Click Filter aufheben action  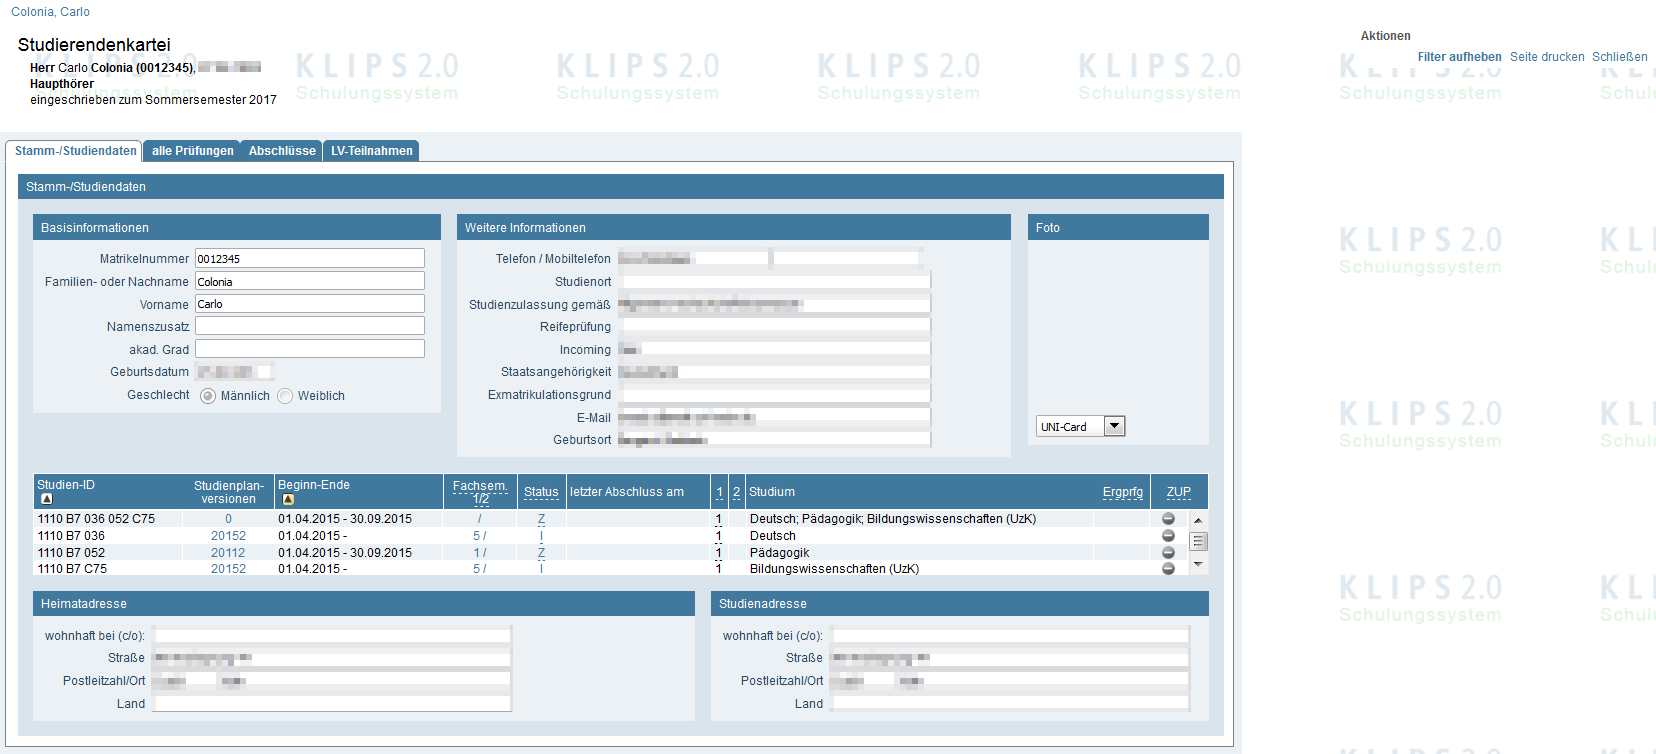pyautogui.click(x=1459, y=57)
